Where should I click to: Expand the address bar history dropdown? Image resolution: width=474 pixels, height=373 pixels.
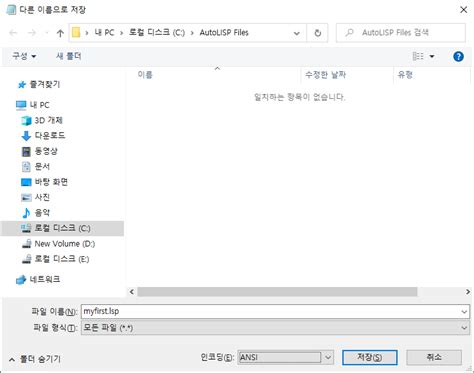click(296, 33)
